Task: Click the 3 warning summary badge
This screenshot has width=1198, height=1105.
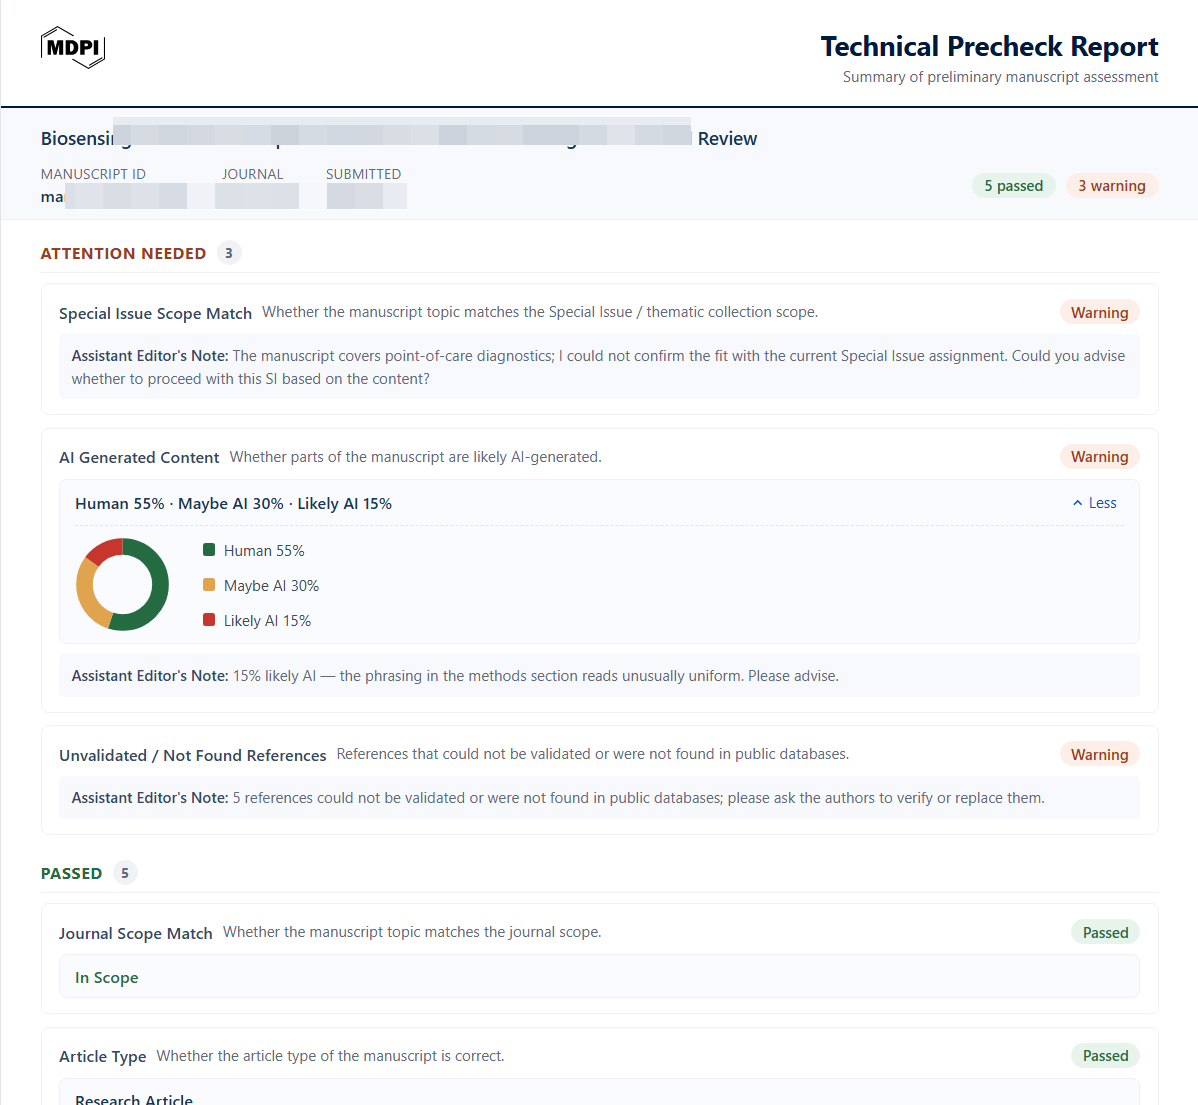Action: [1112, 186]
